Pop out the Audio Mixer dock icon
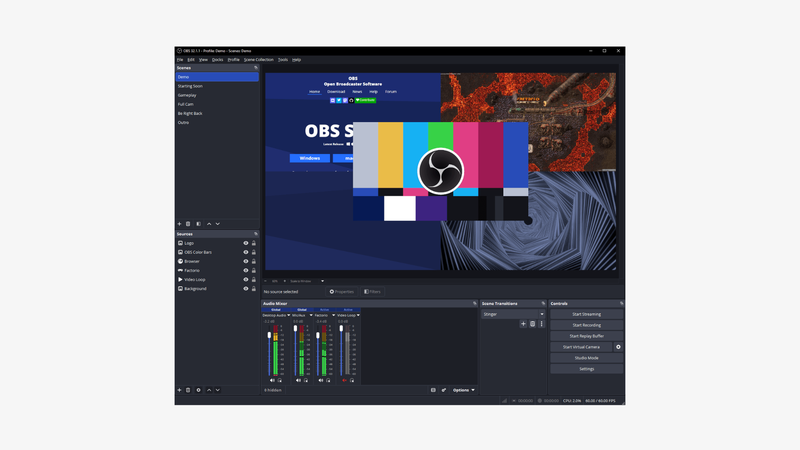The height and width of the screenshot is (450, 800). 474,304
